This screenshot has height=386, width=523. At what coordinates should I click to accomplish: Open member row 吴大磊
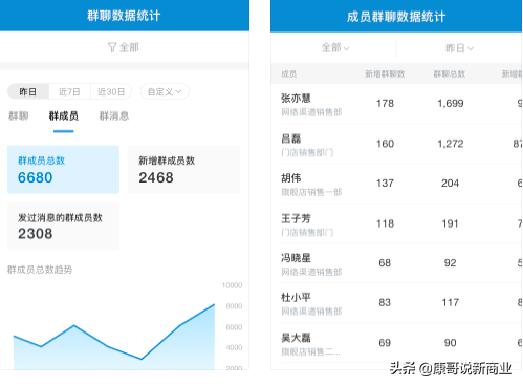click(x=396, y=343)
